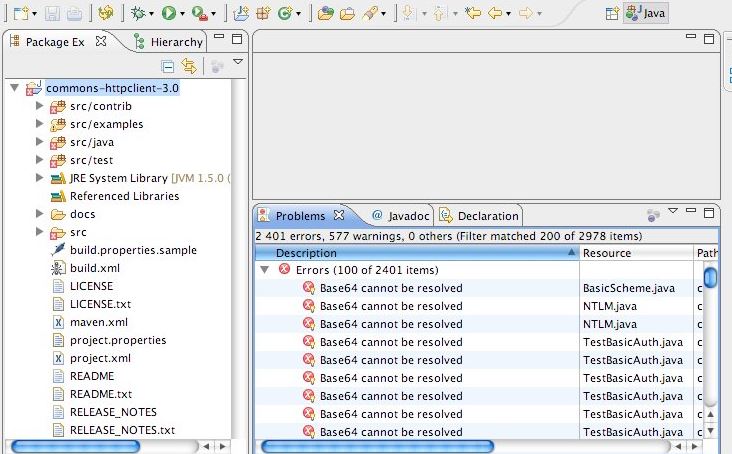The height and width of the screenshot is (454, 732).
Task: Open the Back history dropdown arrow
Action: click(x=508, y=14)
